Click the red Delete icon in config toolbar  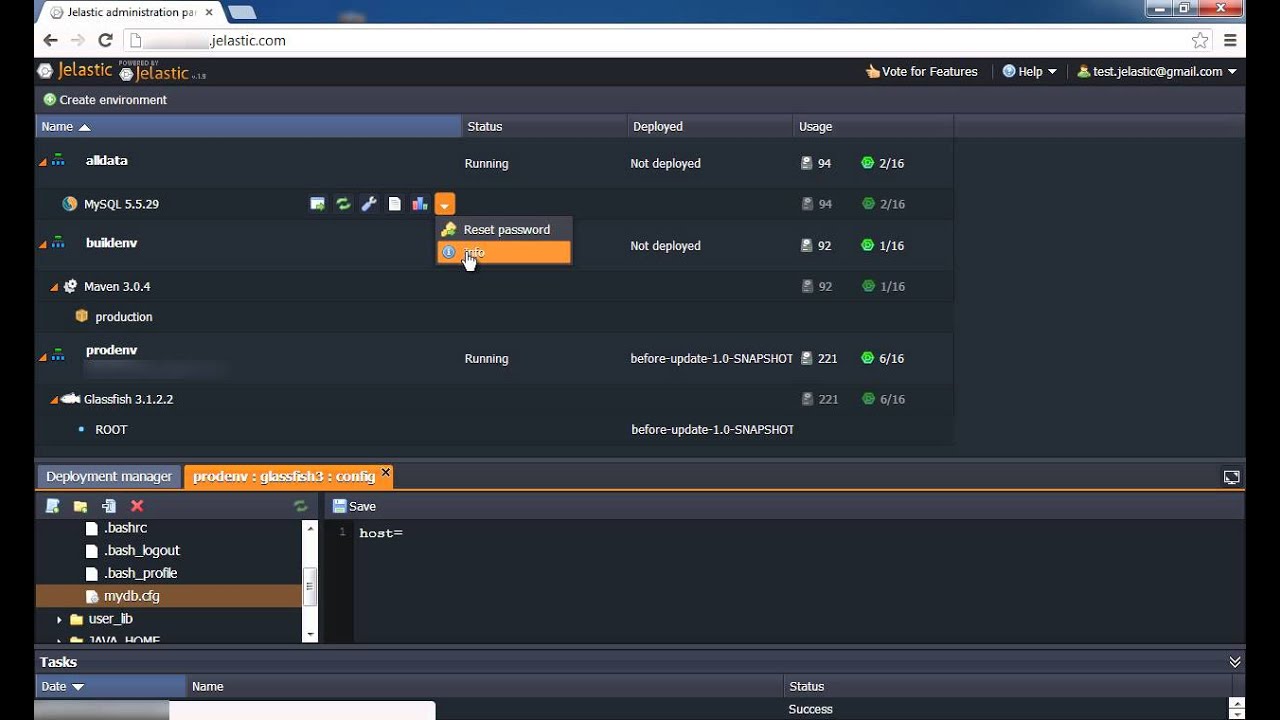(137, 506)
